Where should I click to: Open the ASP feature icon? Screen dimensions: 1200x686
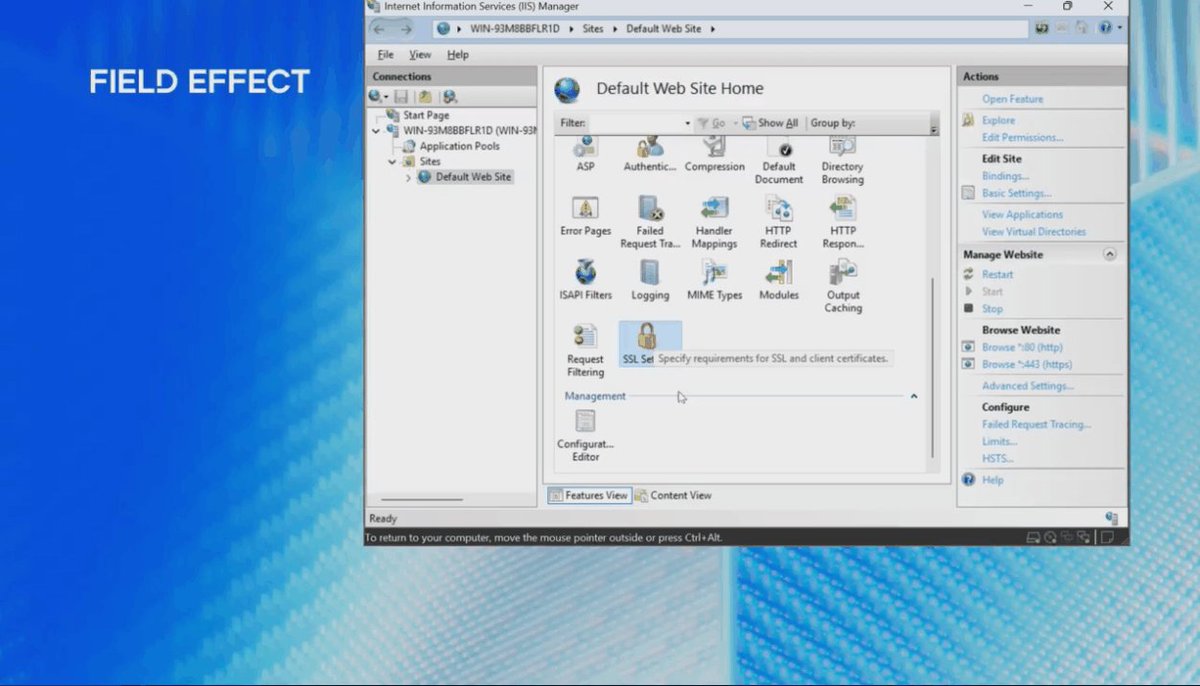[x=585, y=149]
